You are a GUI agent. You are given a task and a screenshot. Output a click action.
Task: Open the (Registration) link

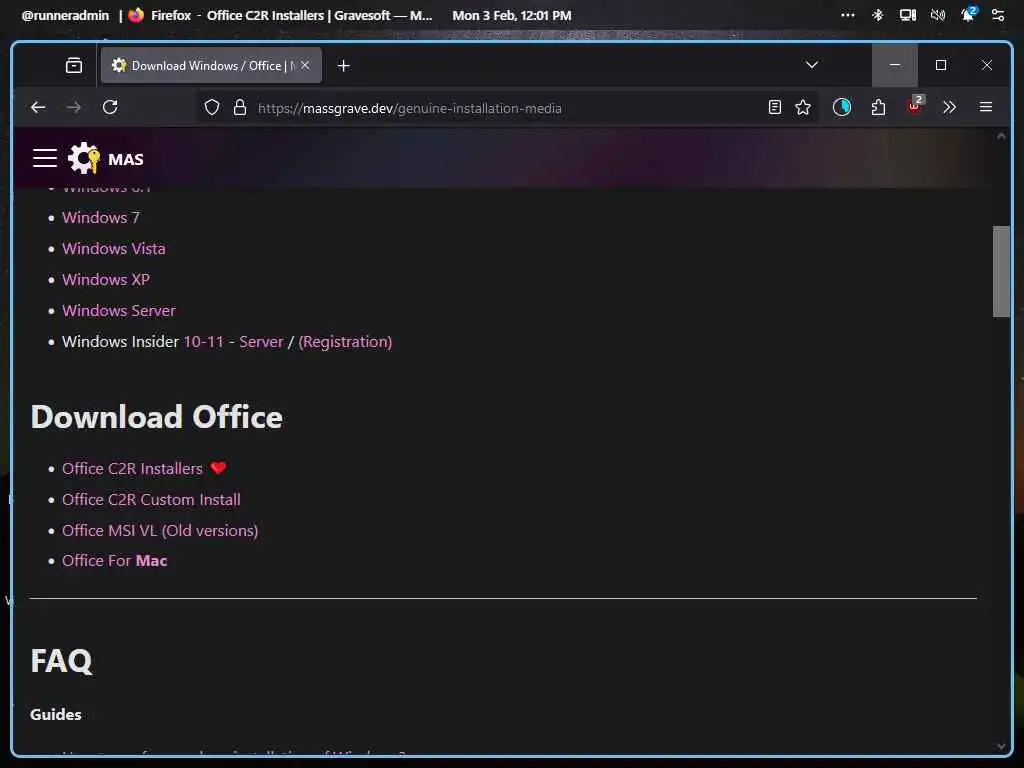pyautogui.click(x=345, y=342)
